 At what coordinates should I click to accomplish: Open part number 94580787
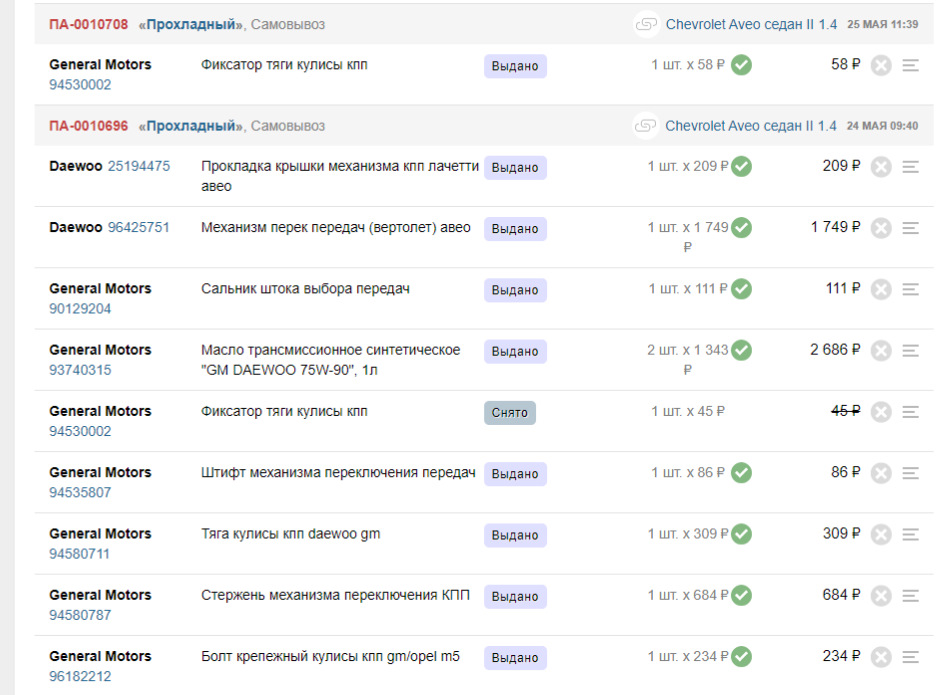click(x=80, y=615)
